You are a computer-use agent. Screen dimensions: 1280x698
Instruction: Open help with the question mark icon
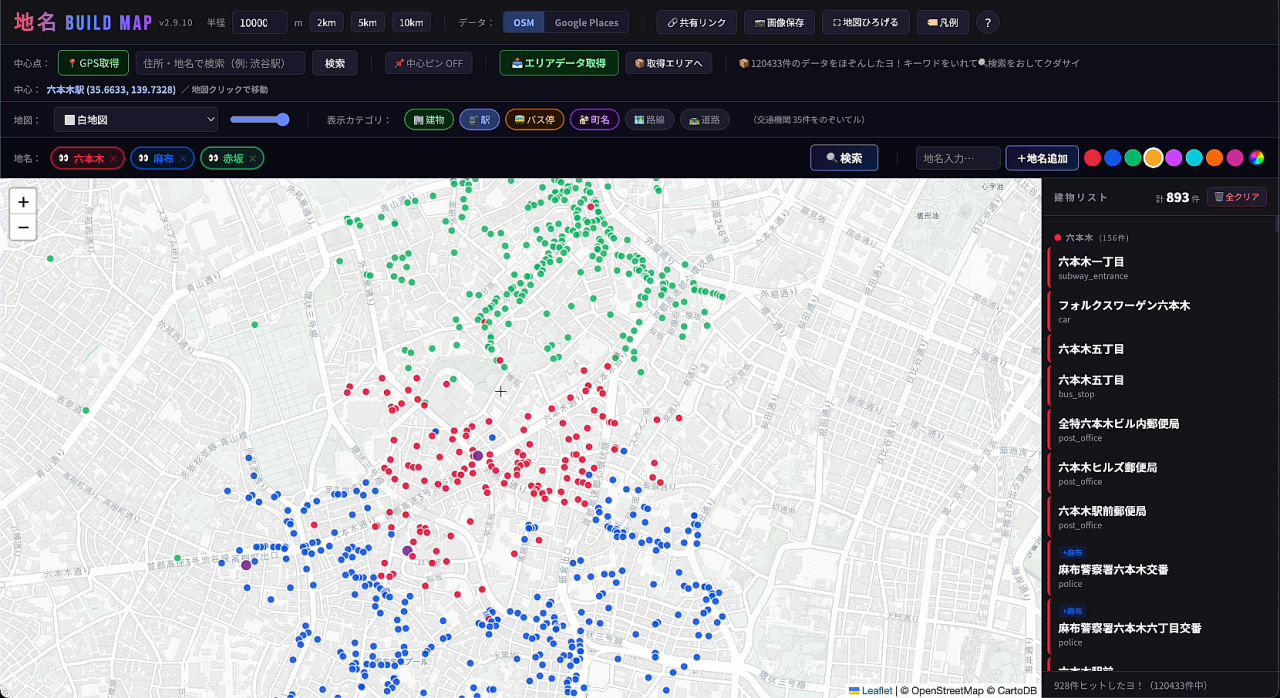(x=987, y=22)
